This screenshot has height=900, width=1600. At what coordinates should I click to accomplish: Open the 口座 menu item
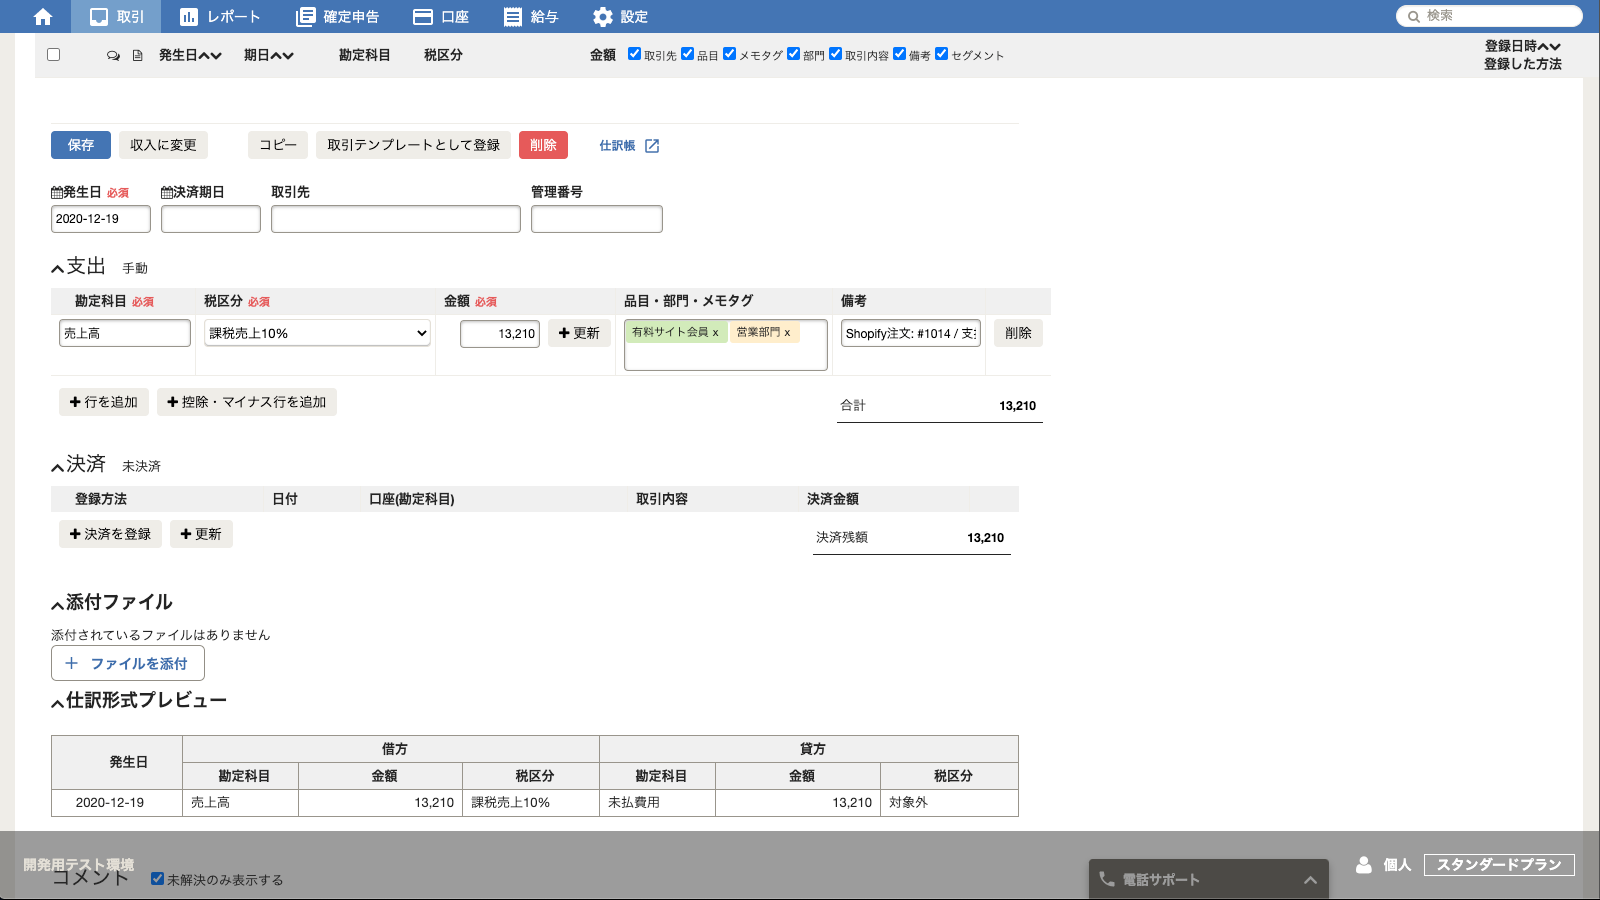pyautogui.click(x=440, y=16)
